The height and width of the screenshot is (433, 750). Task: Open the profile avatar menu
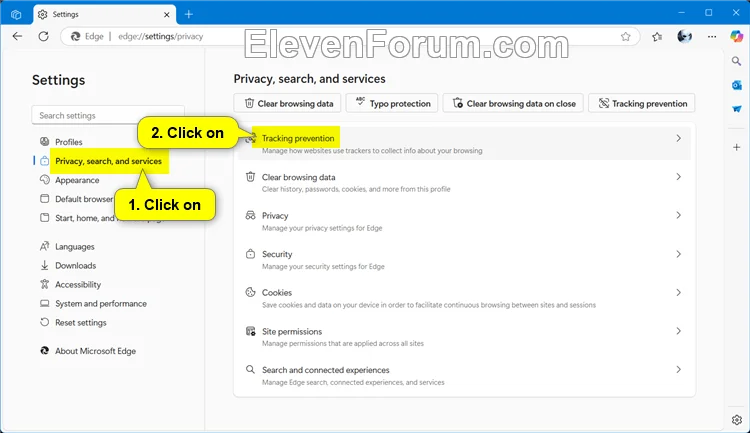pyautogui.click(x=684, y=36)
